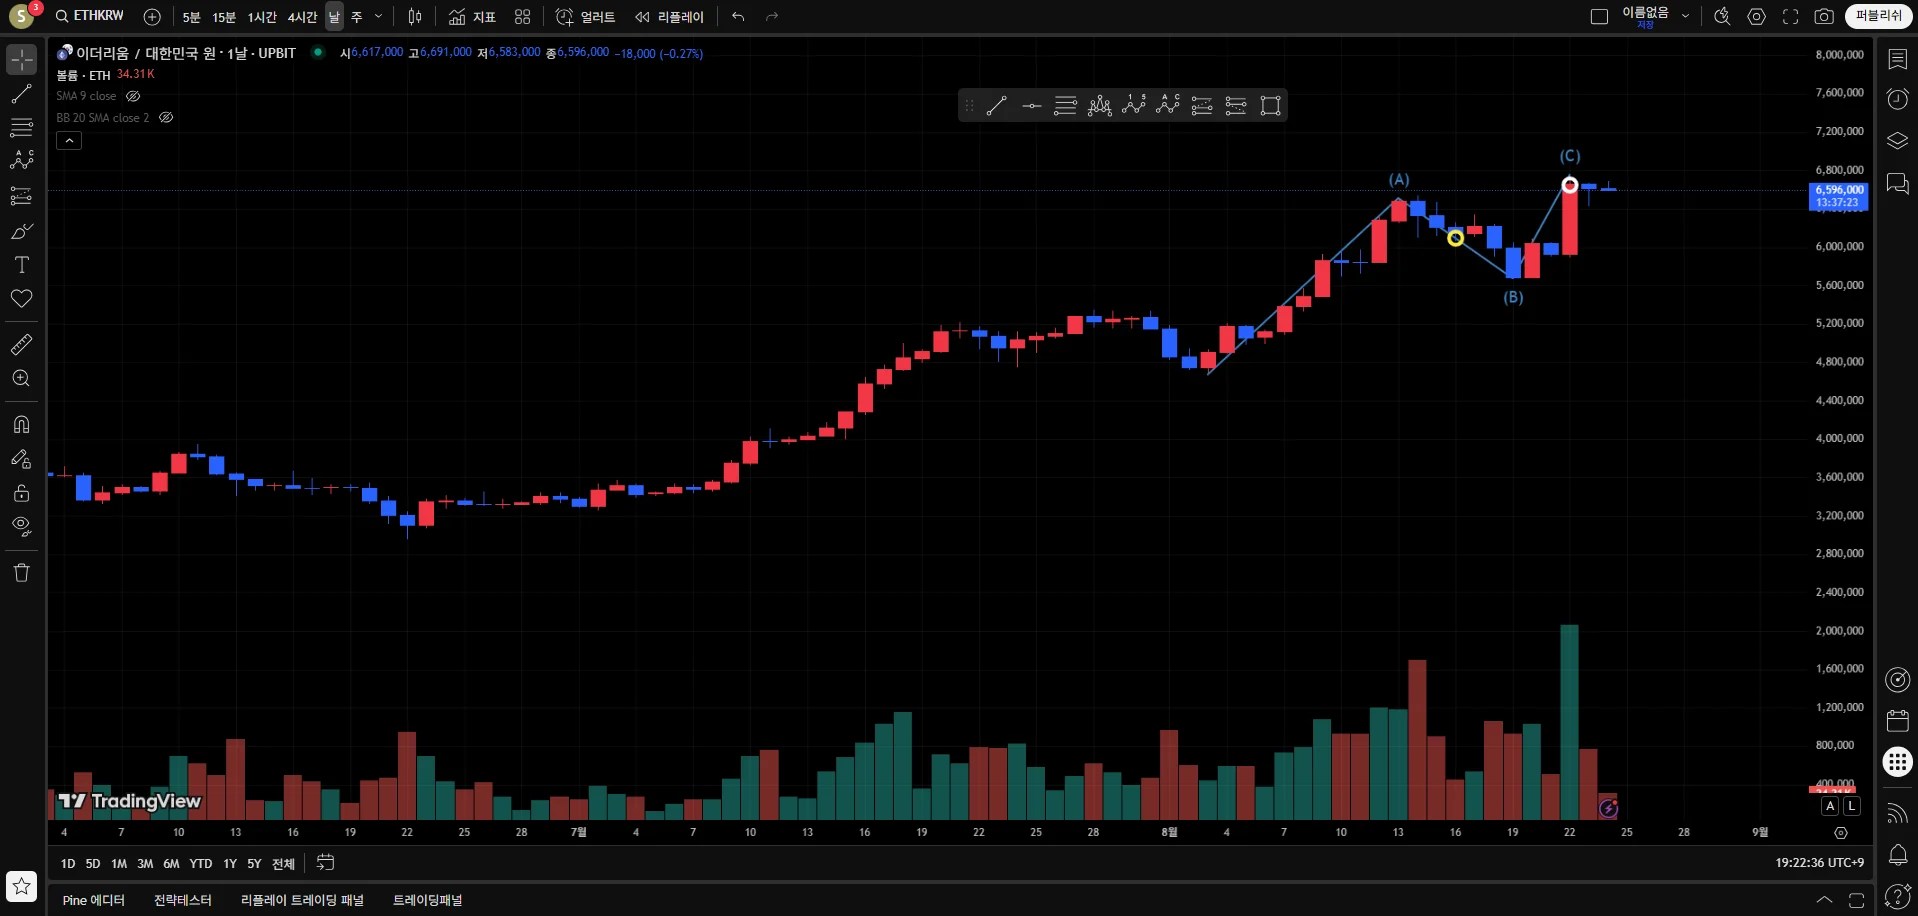The width and height of the screenshot is (1918, 916).
Task: Open the candlestick chart type menu
Action: coord(415,17)
